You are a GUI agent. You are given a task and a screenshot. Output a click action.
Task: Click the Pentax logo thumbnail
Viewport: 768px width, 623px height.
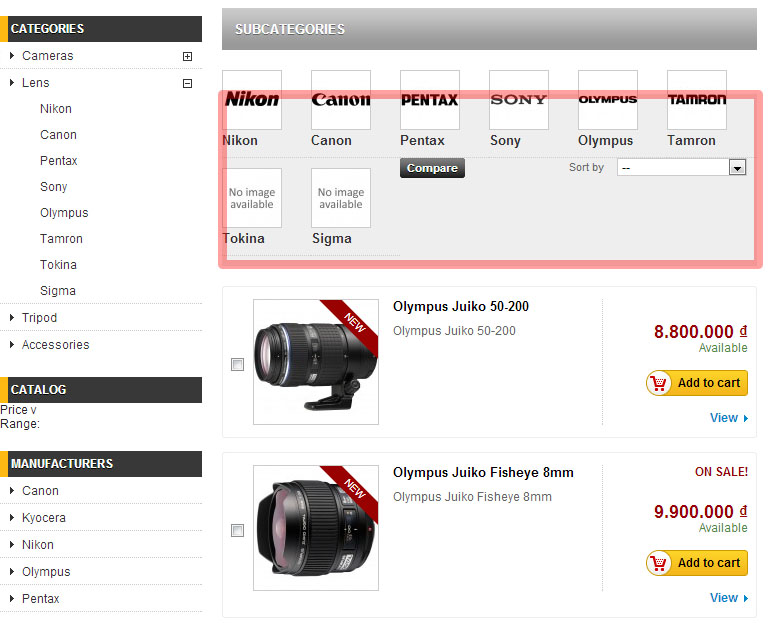[x=430, y=100]
